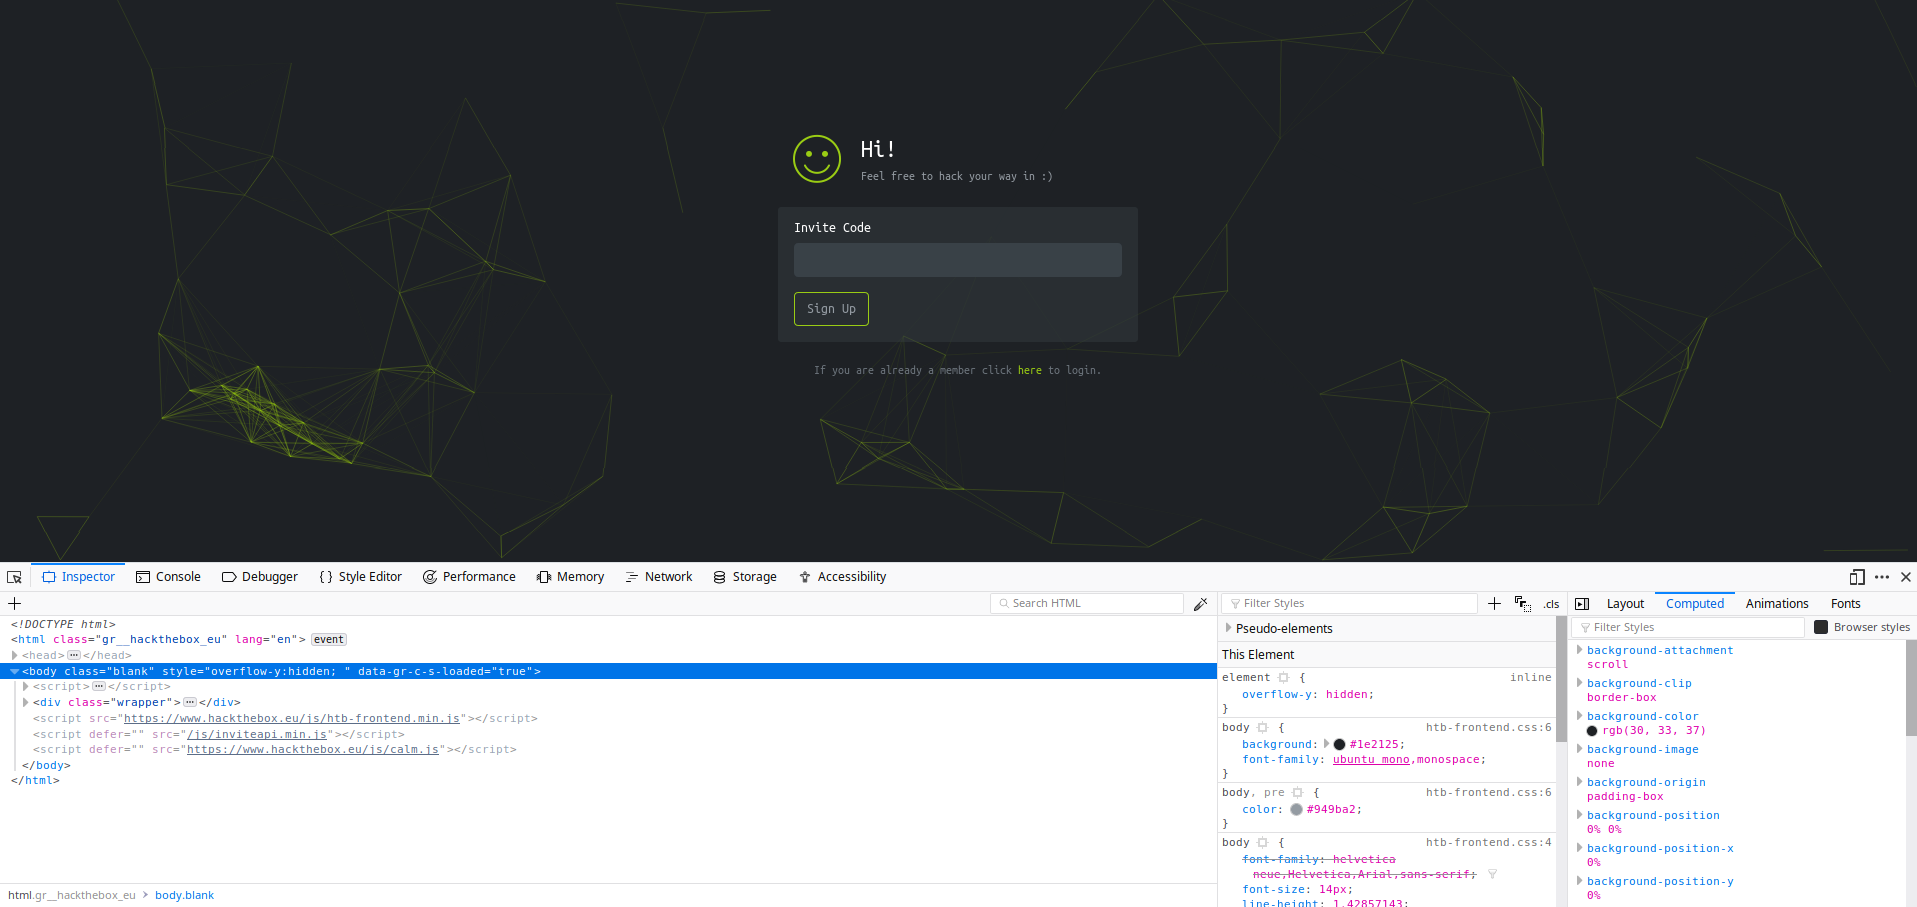Click the #1e2125 background color swatch

(x=1339, y=744)
